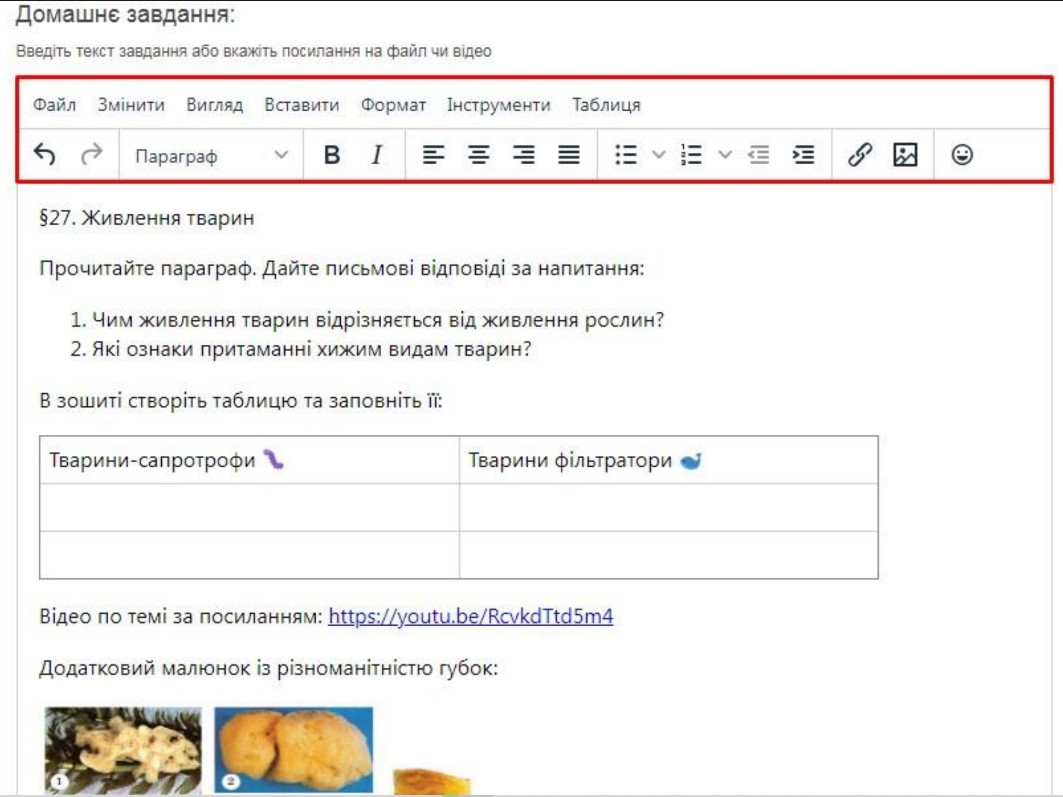This screenshot has height=797, width=1063.
Task: Click the bottom-left empty table cell
Action: pyautogui.click(x=249, y=555)
